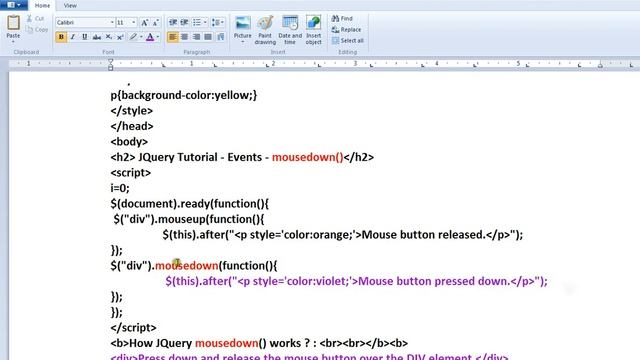Screen dimensions: 640x360
Task: Justify the paragraph text
Action: click(208, 37)
